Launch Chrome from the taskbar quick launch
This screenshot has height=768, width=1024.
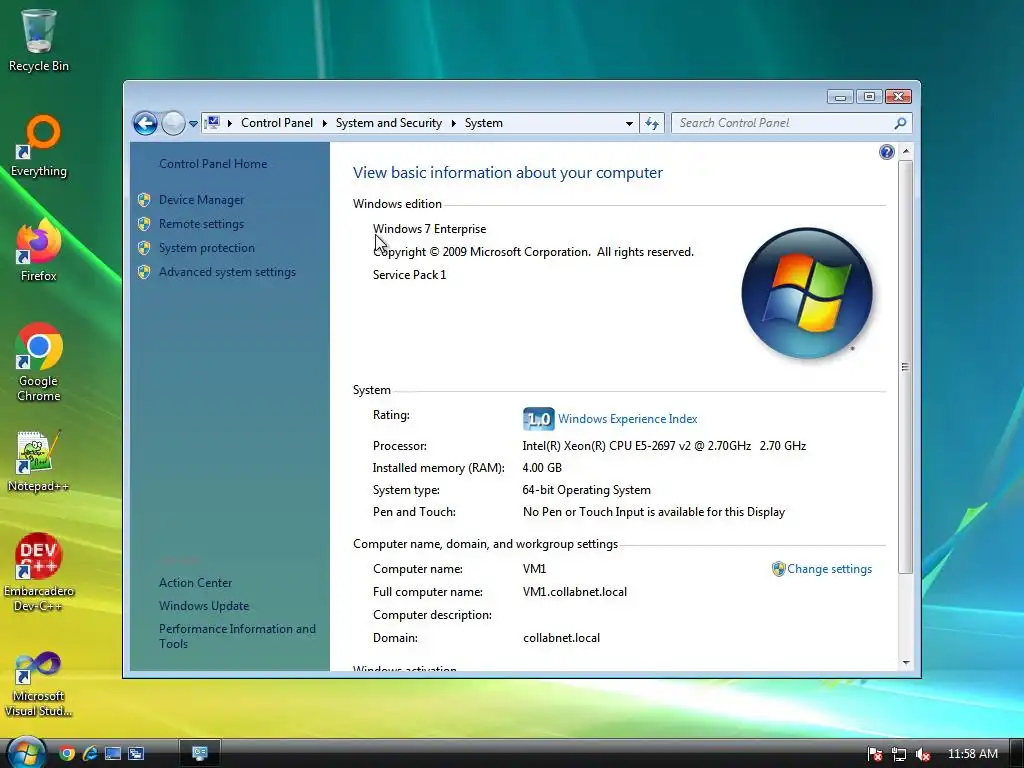click(x=67, y=754)
